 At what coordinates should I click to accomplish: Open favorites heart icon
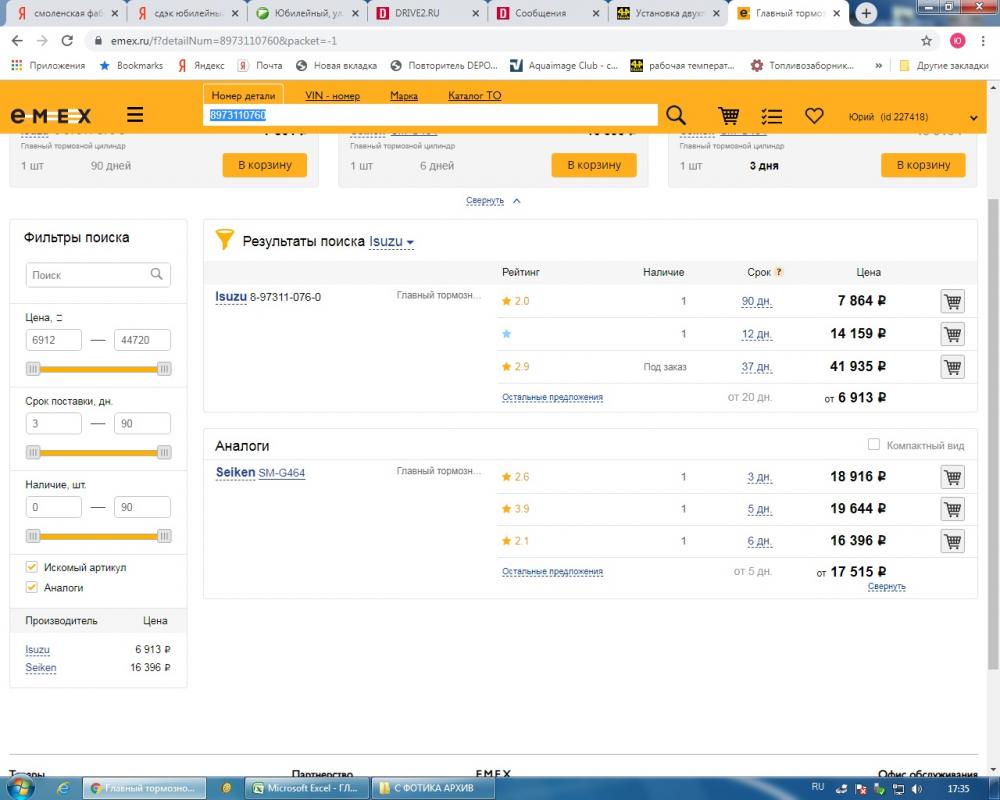click(x=814, y=116)
